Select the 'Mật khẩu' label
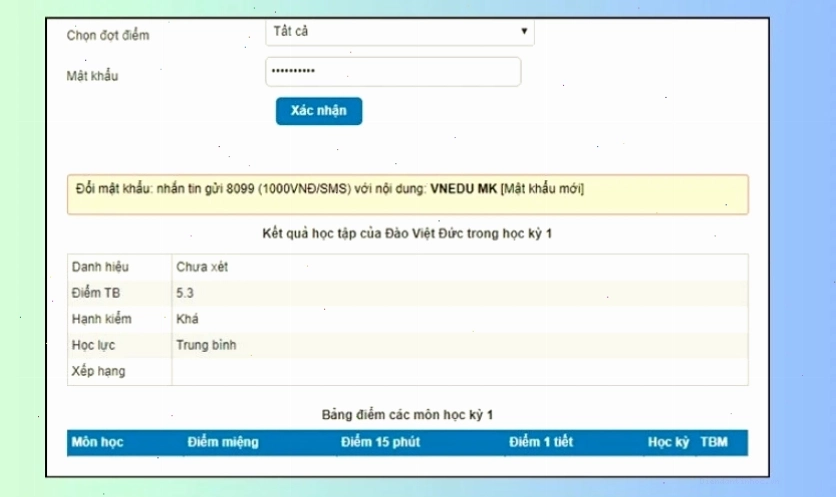This screenshot has height=498, width=836. [92, 76]
